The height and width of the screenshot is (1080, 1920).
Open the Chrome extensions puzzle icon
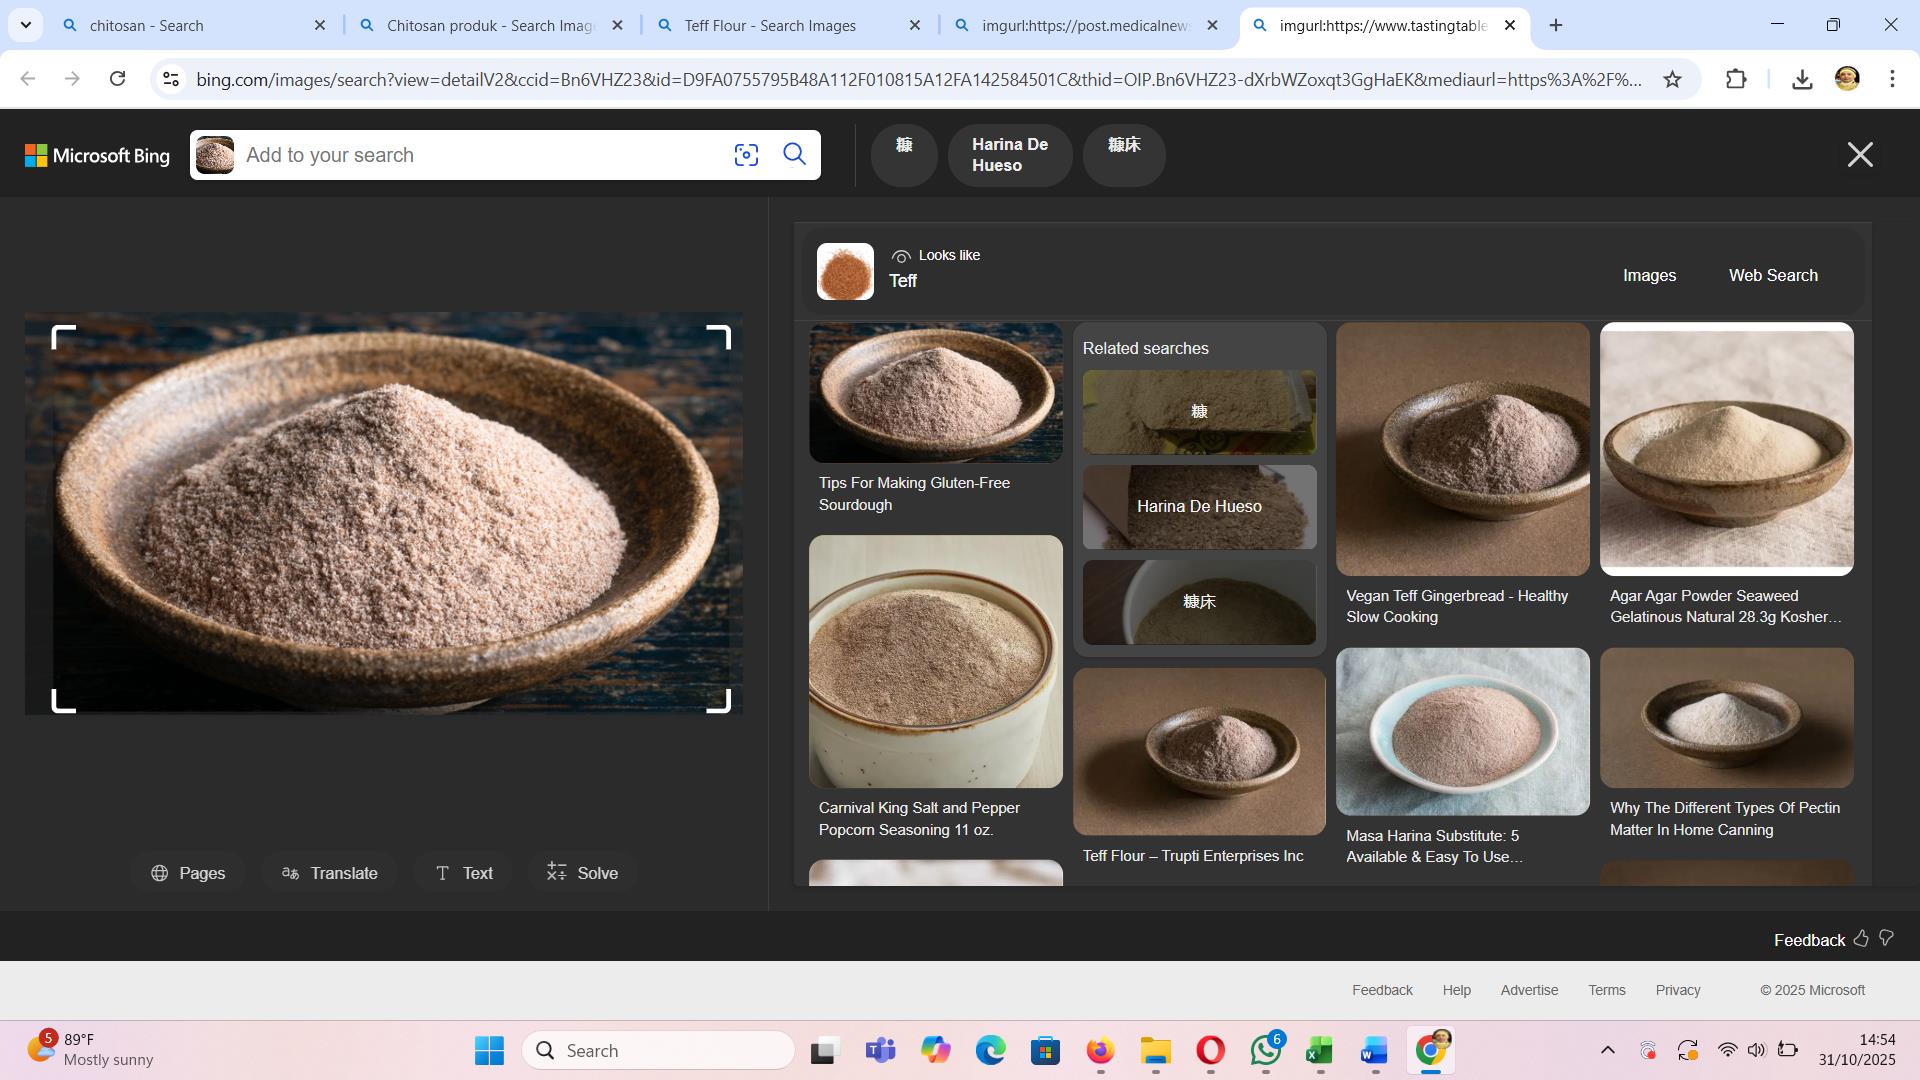1736,79
